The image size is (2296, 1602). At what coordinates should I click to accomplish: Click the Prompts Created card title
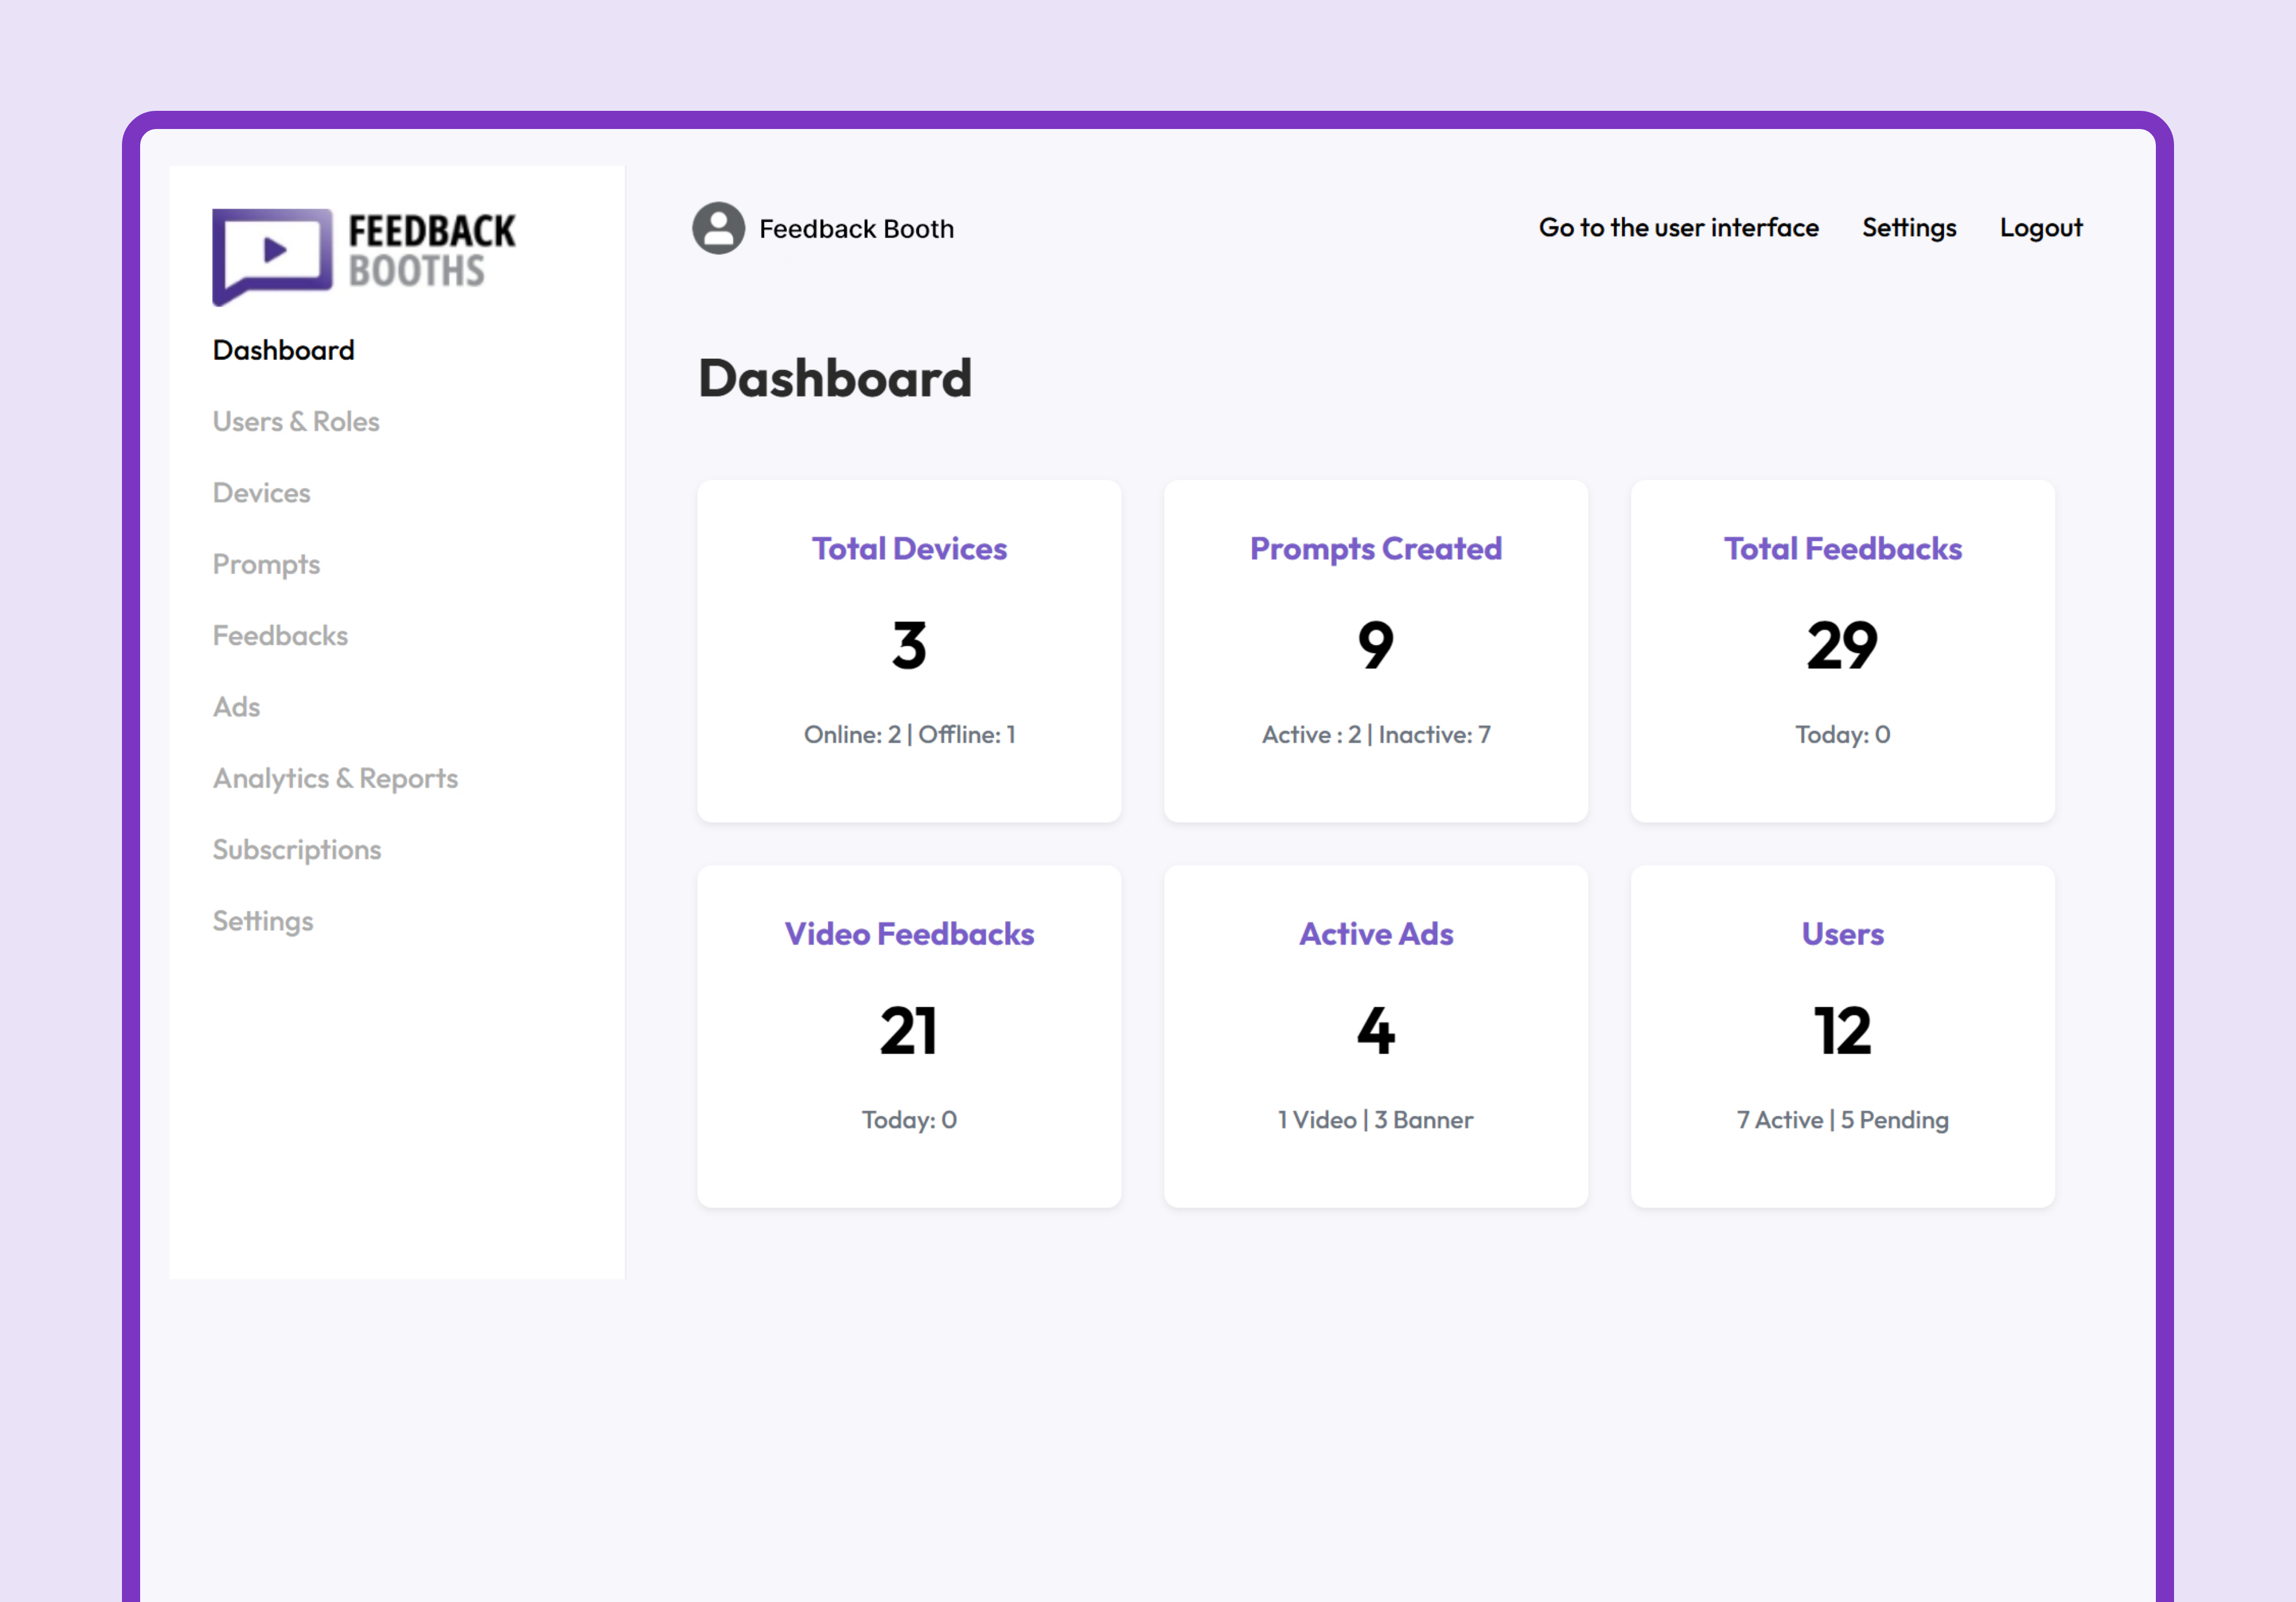1376,549
